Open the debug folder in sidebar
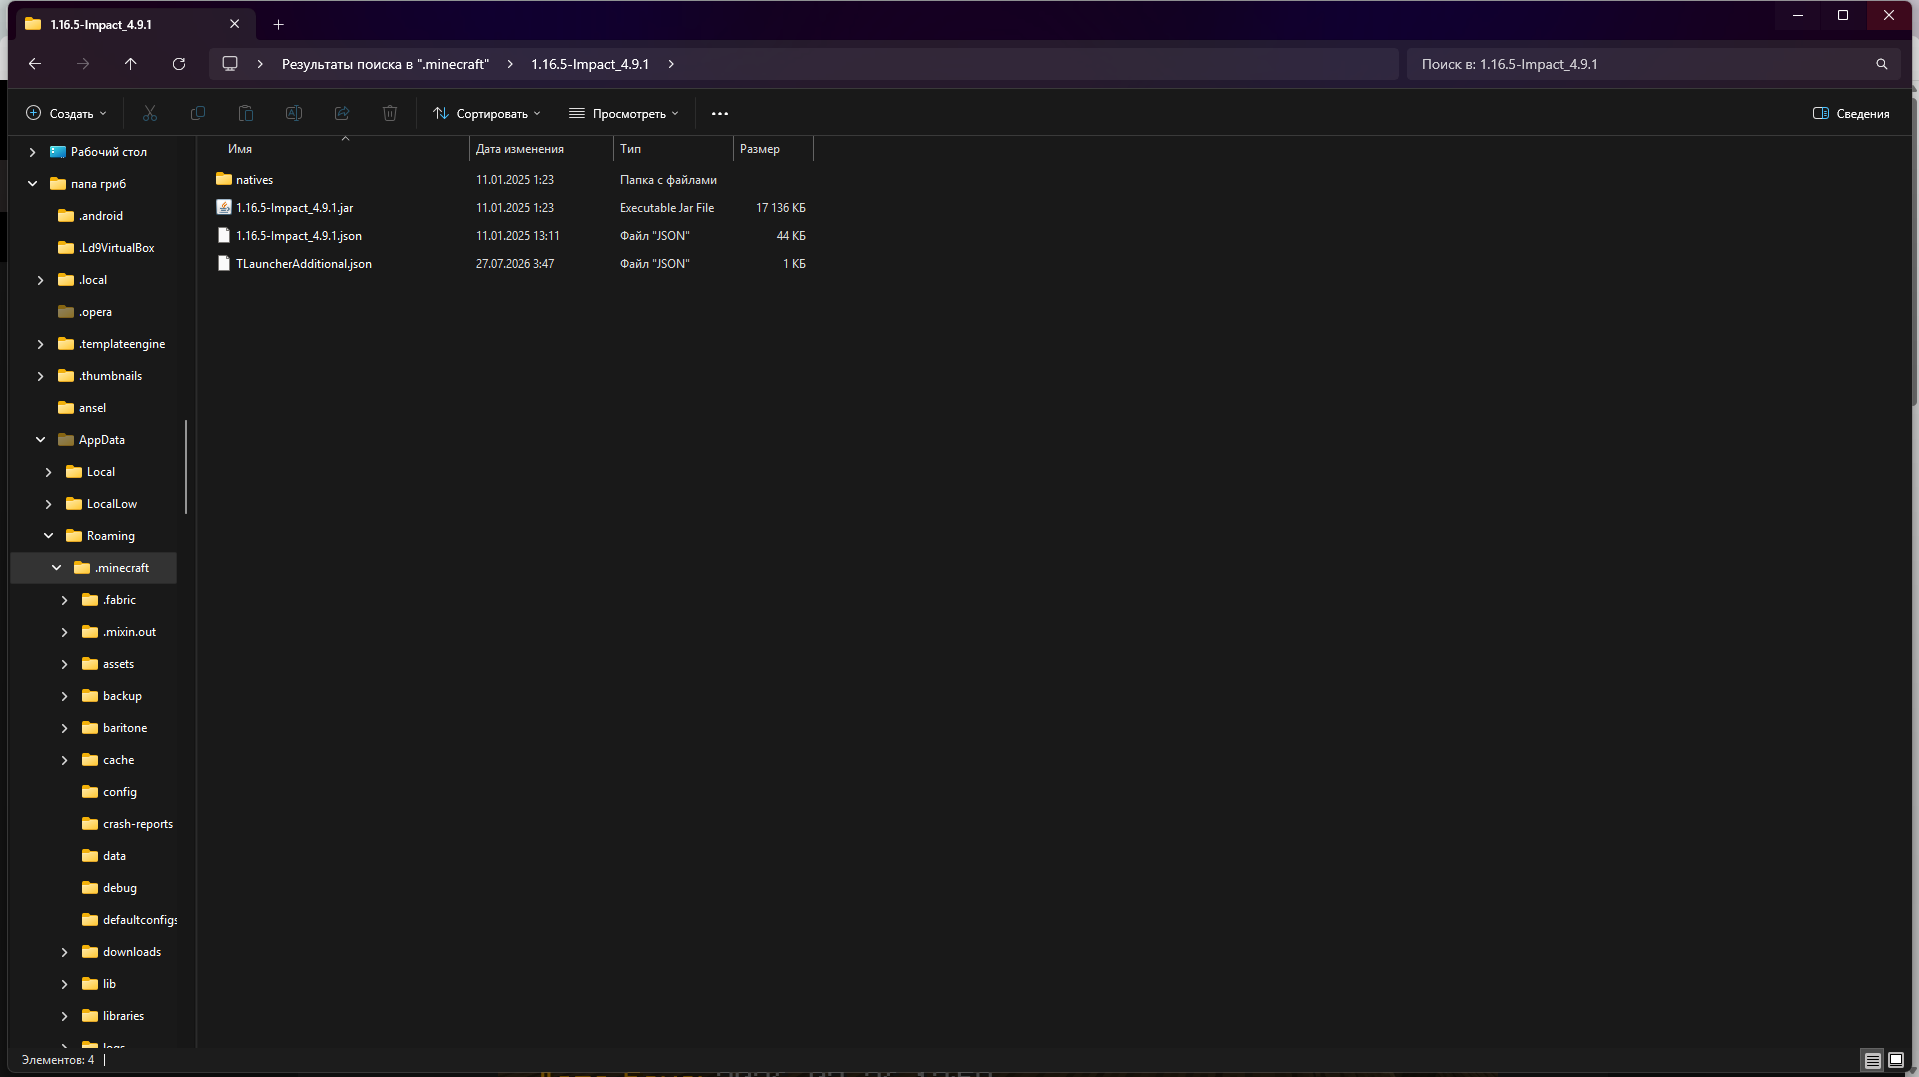Viewport: 1919px width, 1077px height. [109, 888]
